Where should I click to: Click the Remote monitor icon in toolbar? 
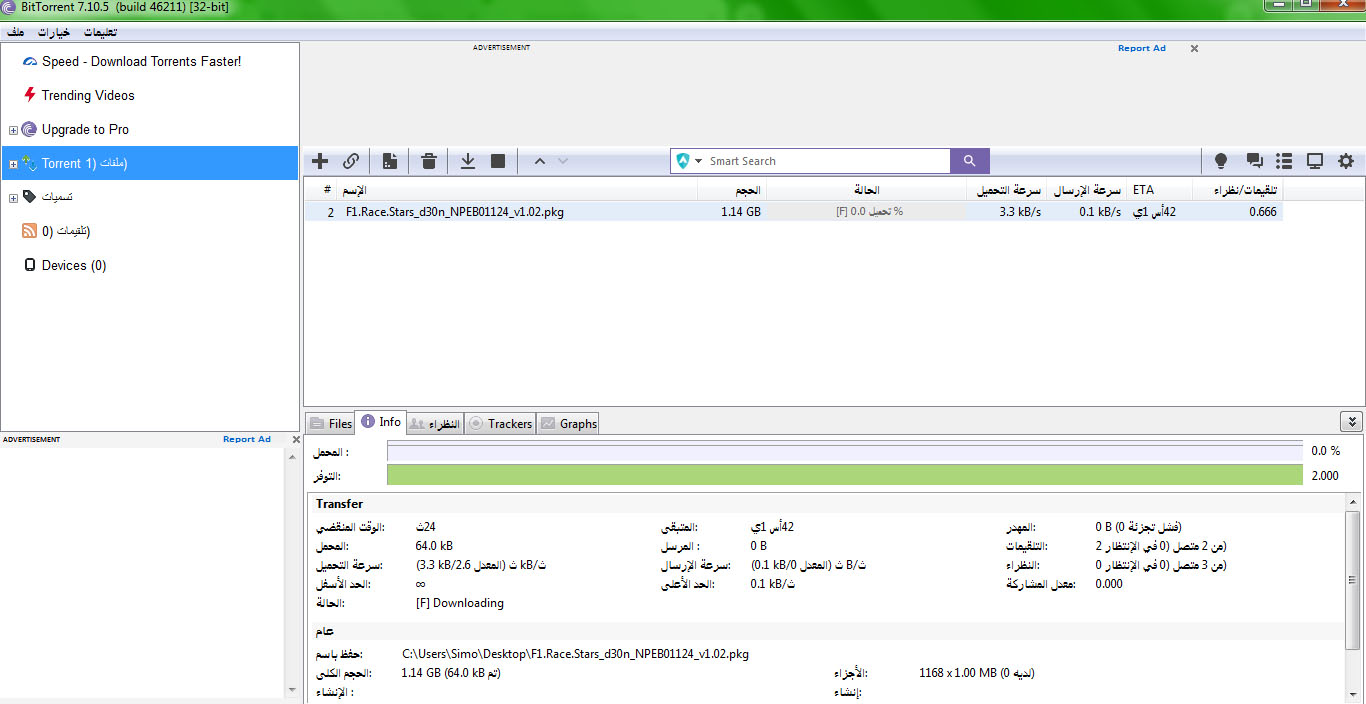pyautogui.click(x=1315, y=161)
